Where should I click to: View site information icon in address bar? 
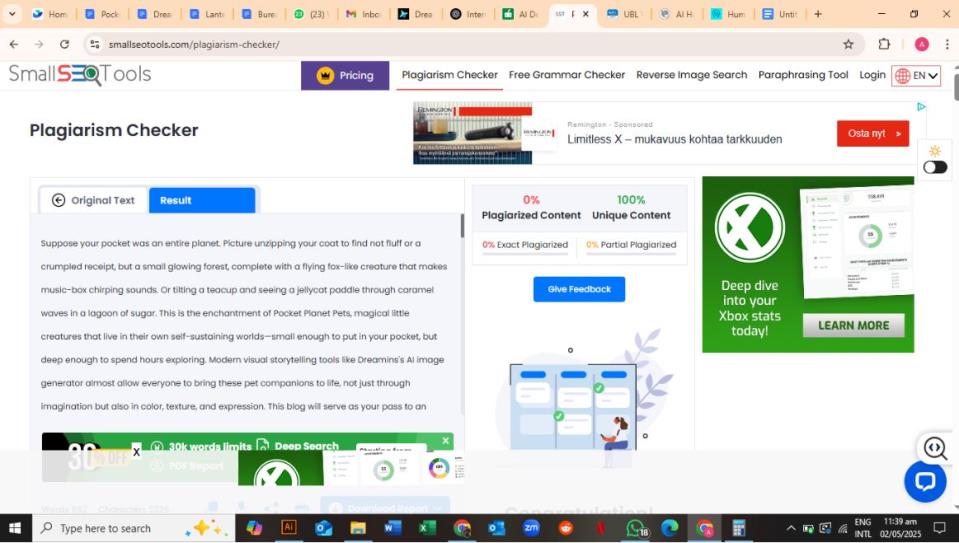(94, 44)
